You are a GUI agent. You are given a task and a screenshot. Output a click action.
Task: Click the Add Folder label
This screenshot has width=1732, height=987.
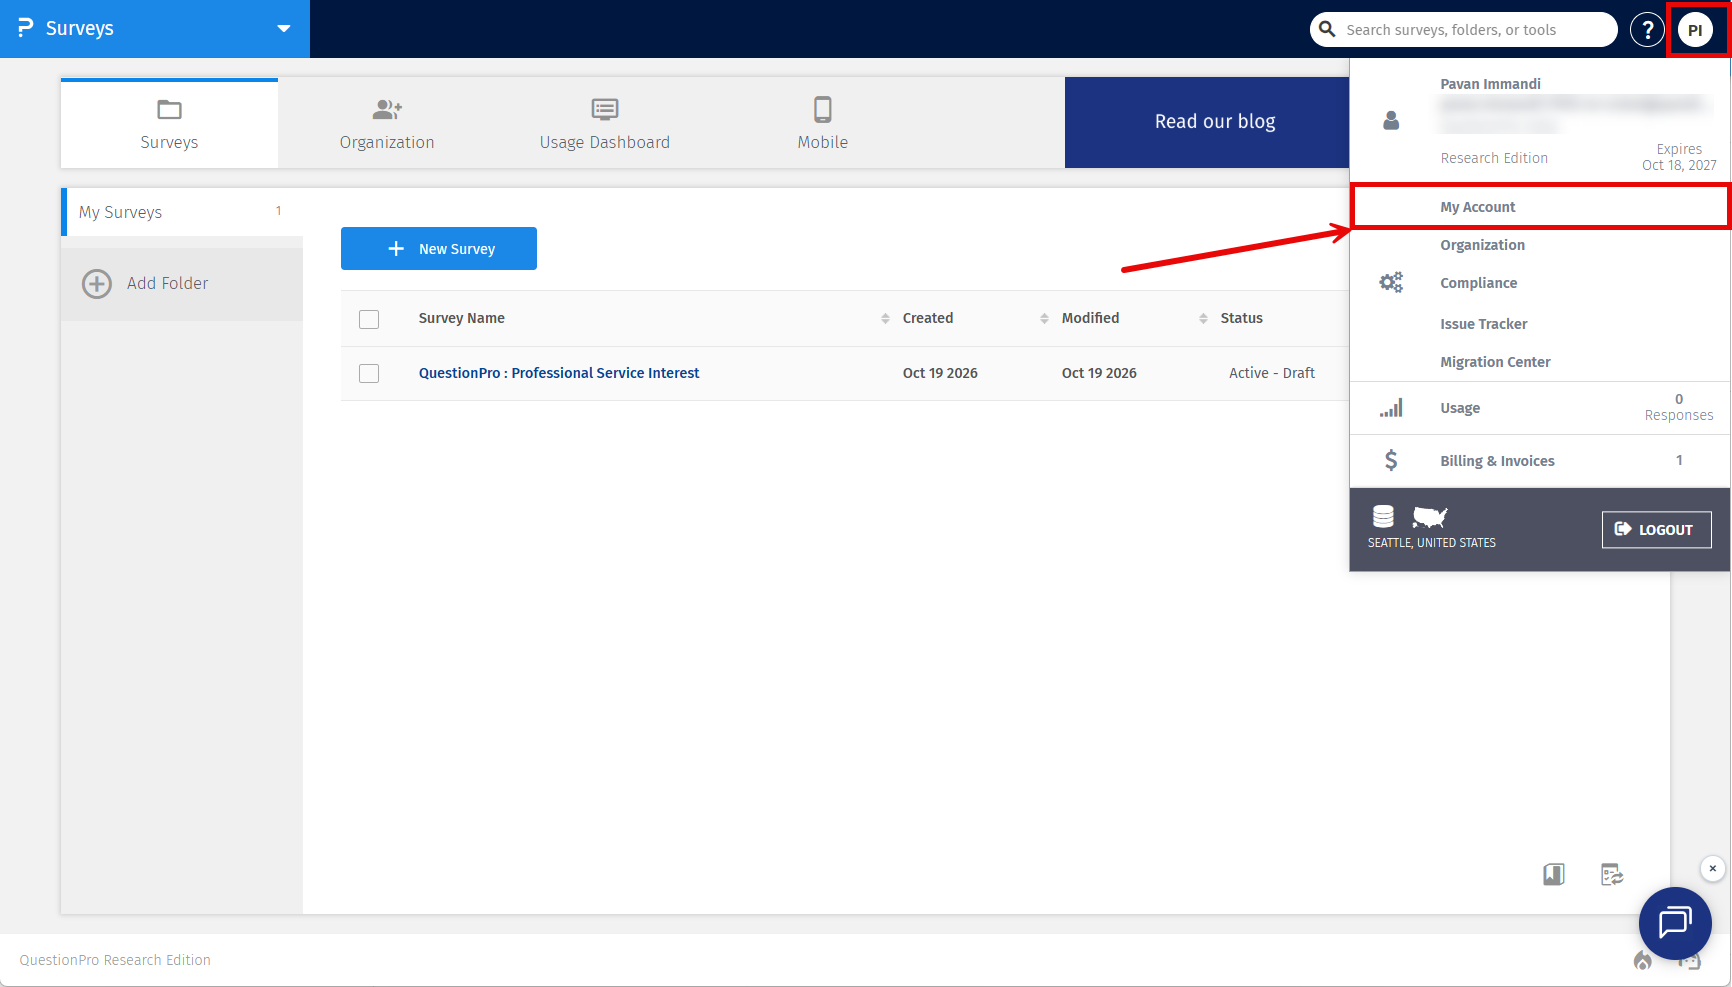(x=167, y=284)
